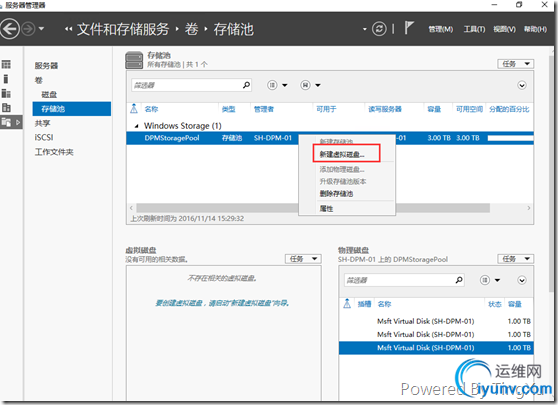Select 工作文件夹 in the navigation list
The width and height of the screenshot is (558, 405).
coord(54,152)
